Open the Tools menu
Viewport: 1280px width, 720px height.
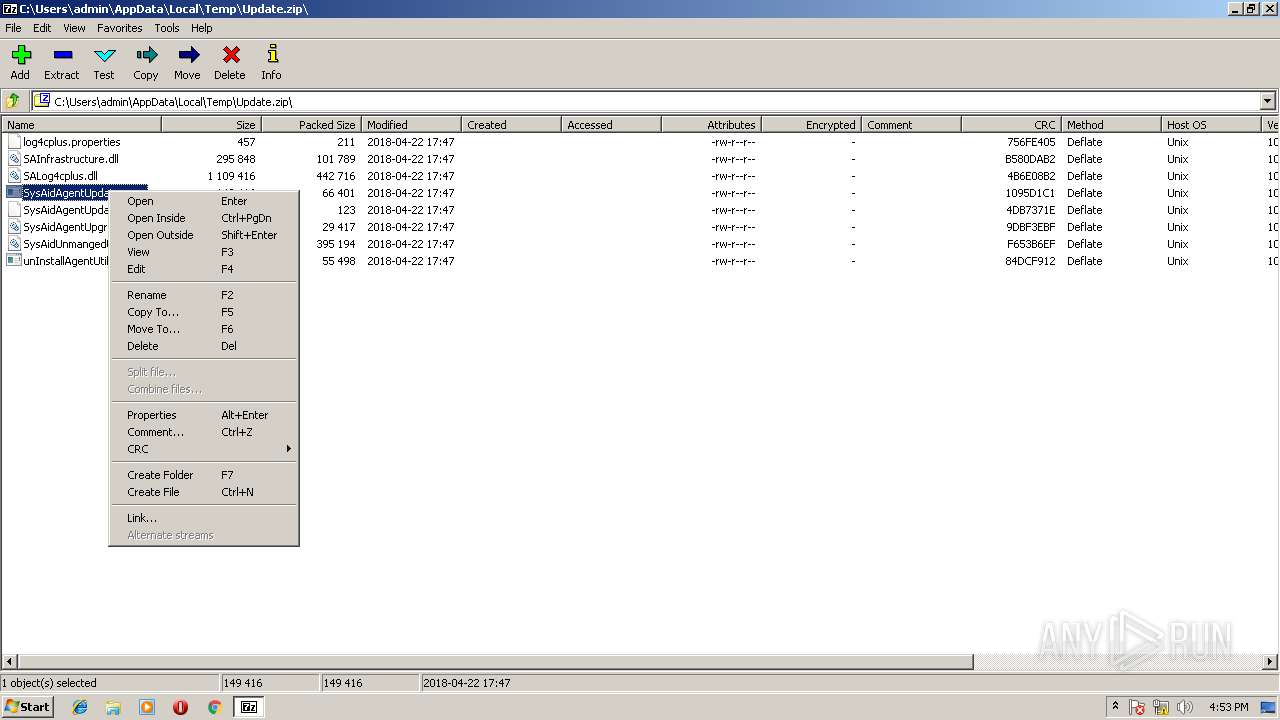click(x=167, y=28)
